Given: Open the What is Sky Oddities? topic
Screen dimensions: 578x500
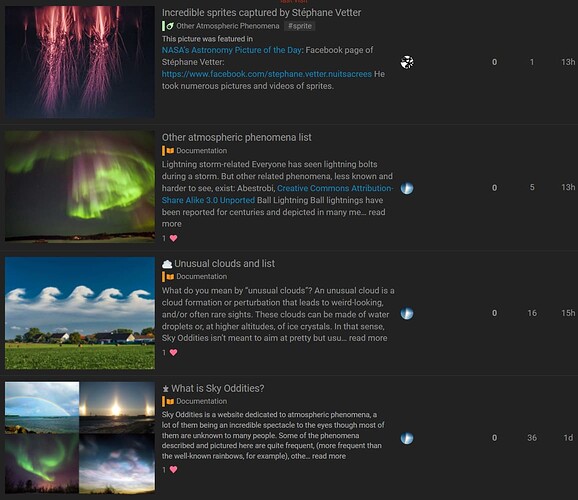Looking at the screenshot, I should 217,388.
